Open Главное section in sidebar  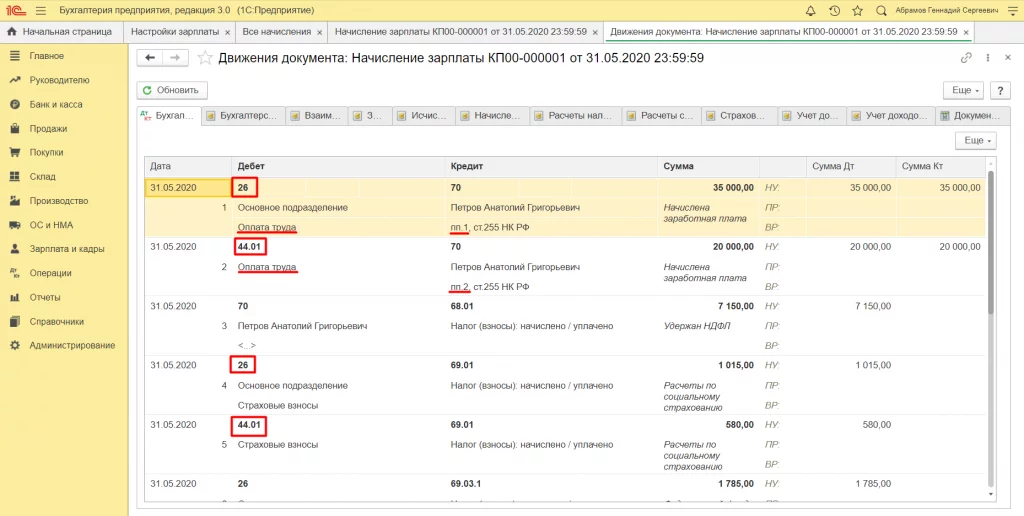[x=46, y=56]
